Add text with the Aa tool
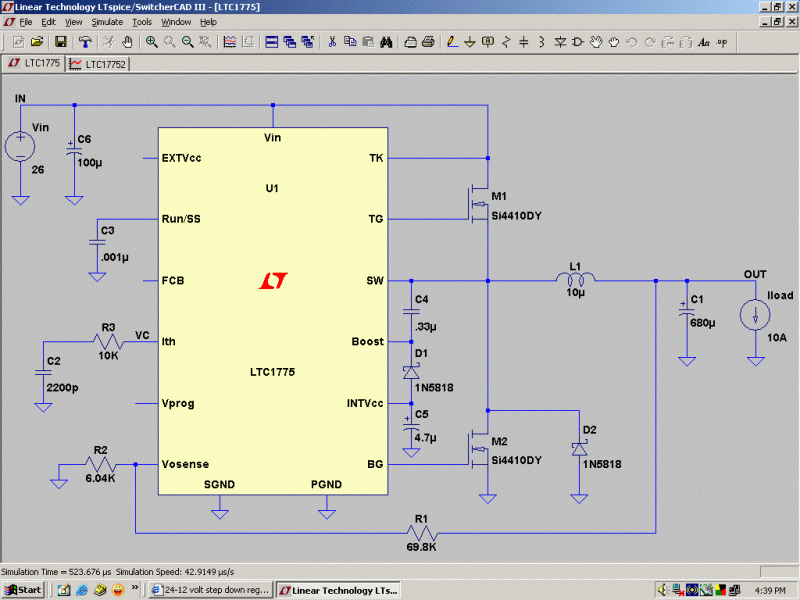 coord(704,42)
